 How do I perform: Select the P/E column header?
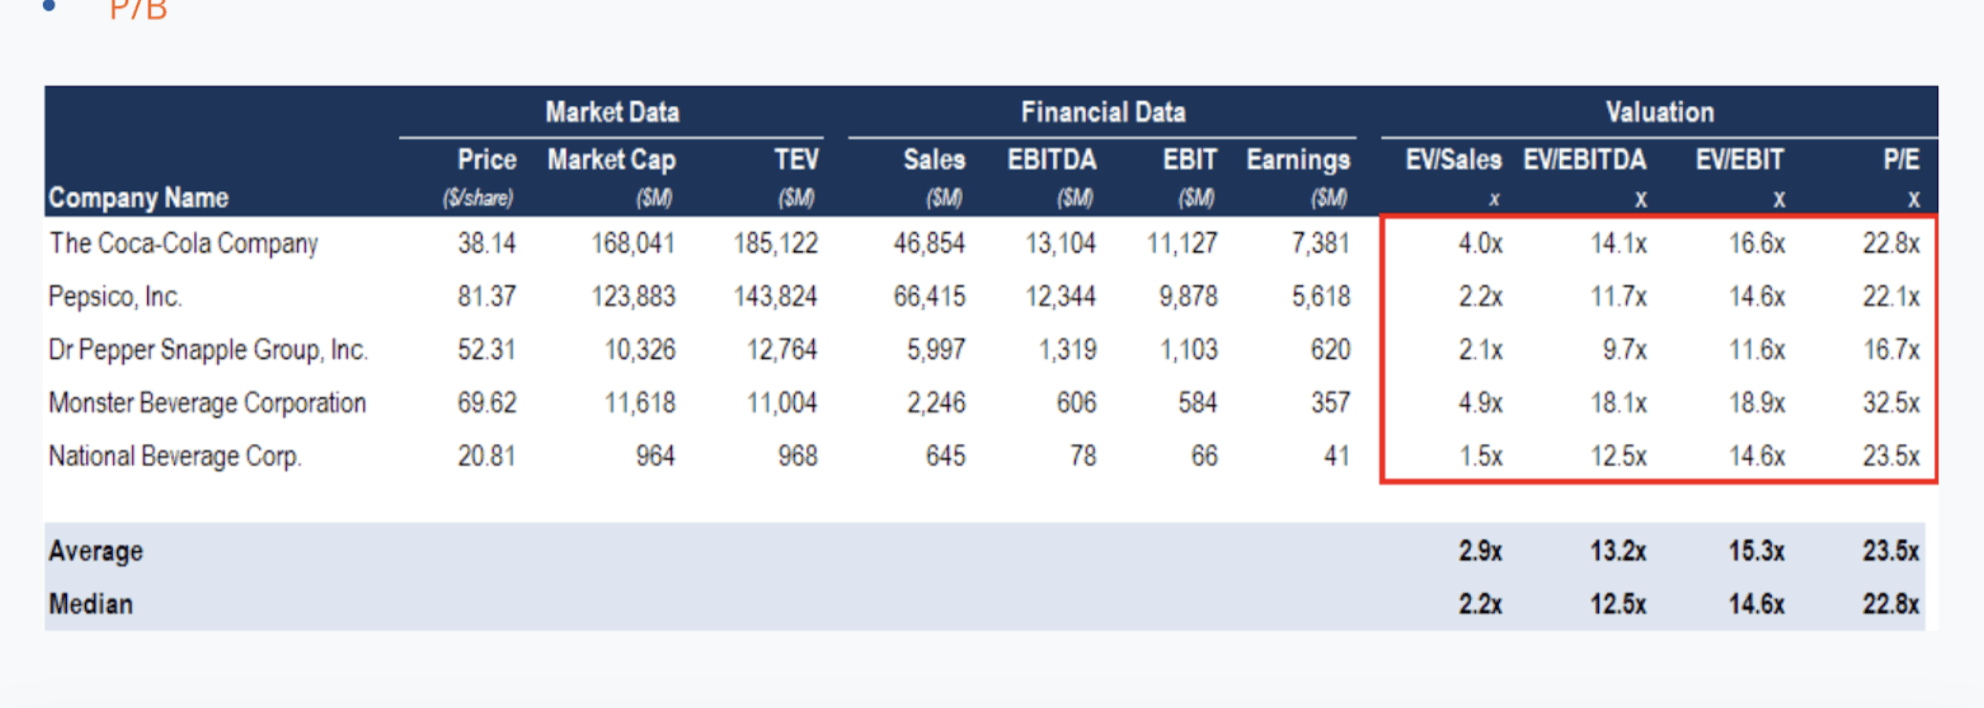(1900, 160)
